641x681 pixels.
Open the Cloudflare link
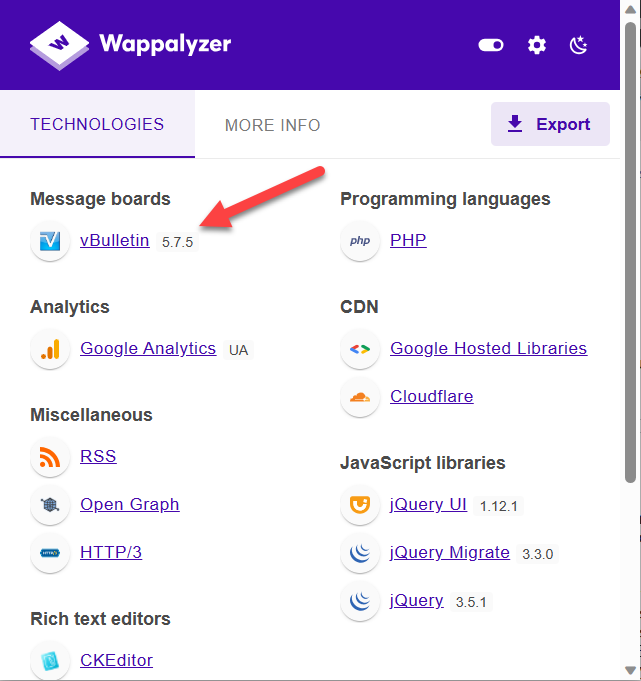click(432, 396)
